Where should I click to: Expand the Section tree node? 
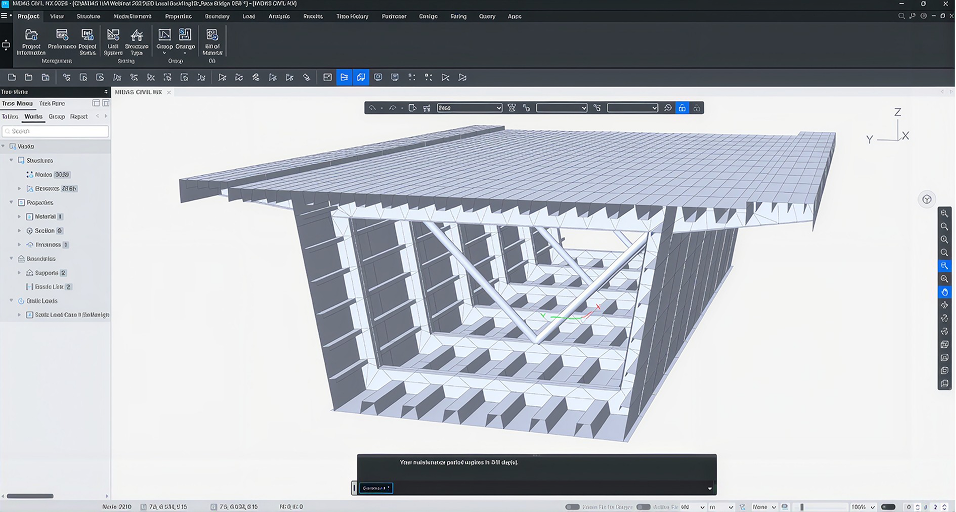20,230
